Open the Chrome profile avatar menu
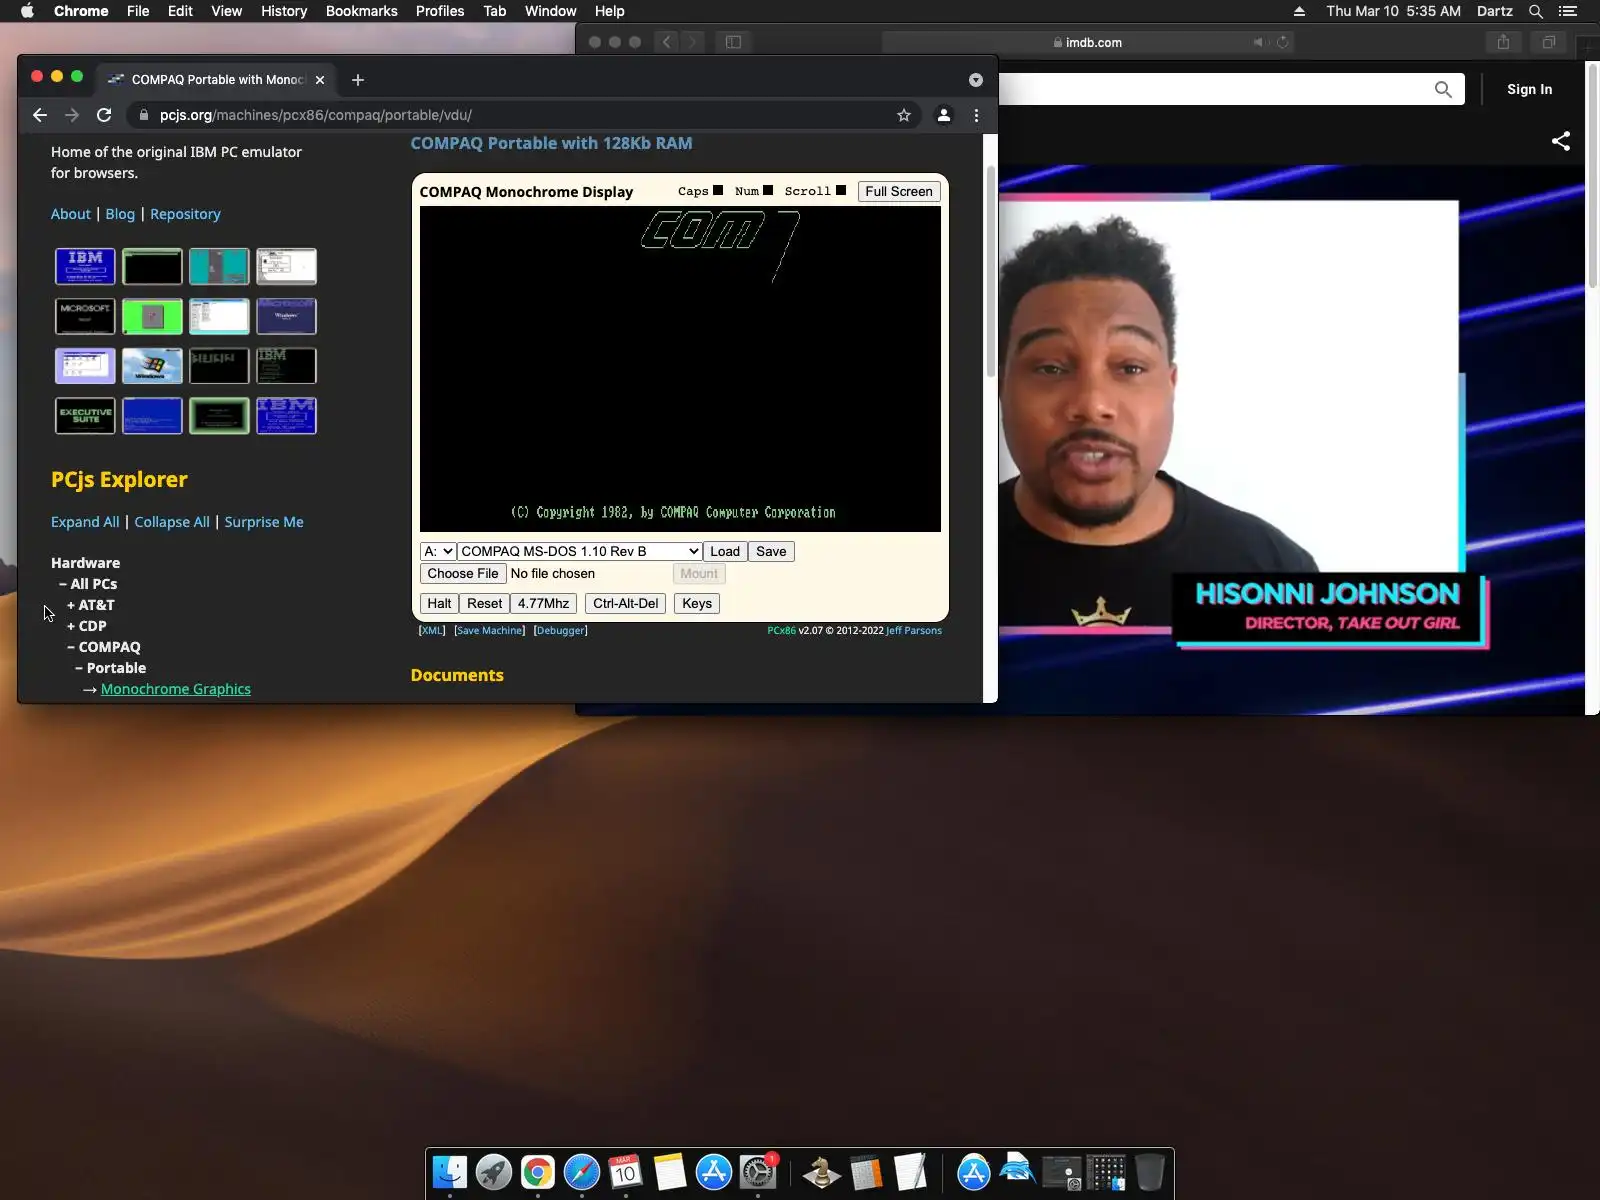 tap(943, 115)
